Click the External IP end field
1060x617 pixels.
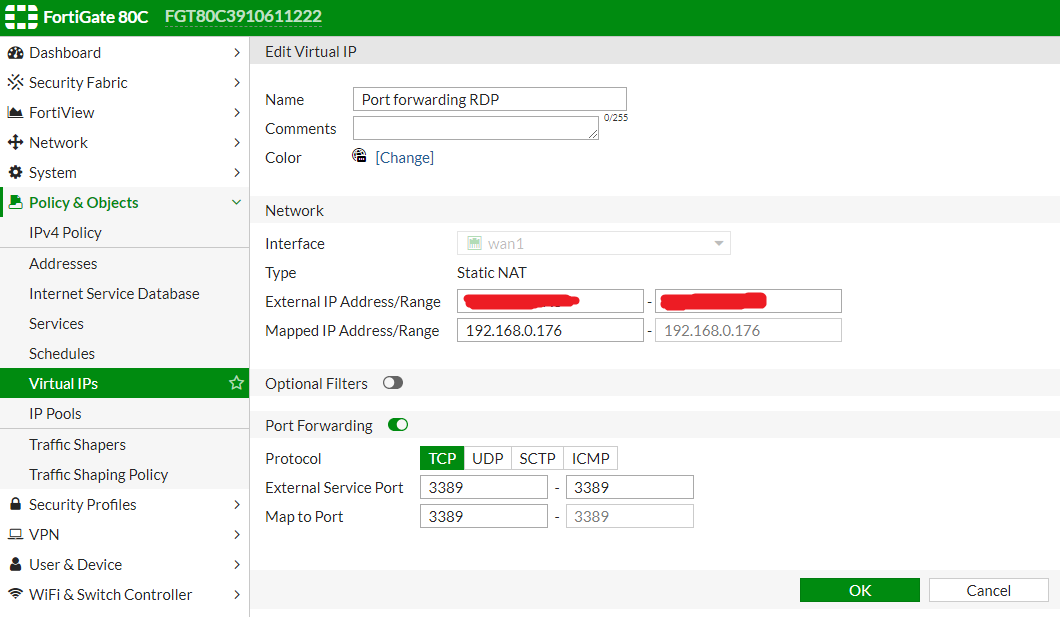748,301
